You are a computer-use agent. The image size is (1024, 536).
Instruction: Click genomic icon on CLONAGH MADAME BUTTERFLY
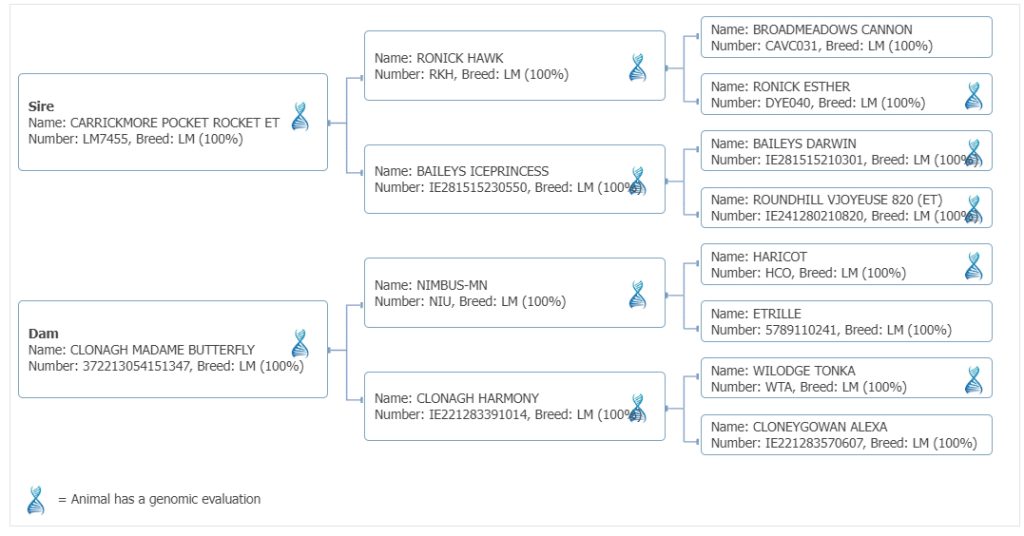300,343
